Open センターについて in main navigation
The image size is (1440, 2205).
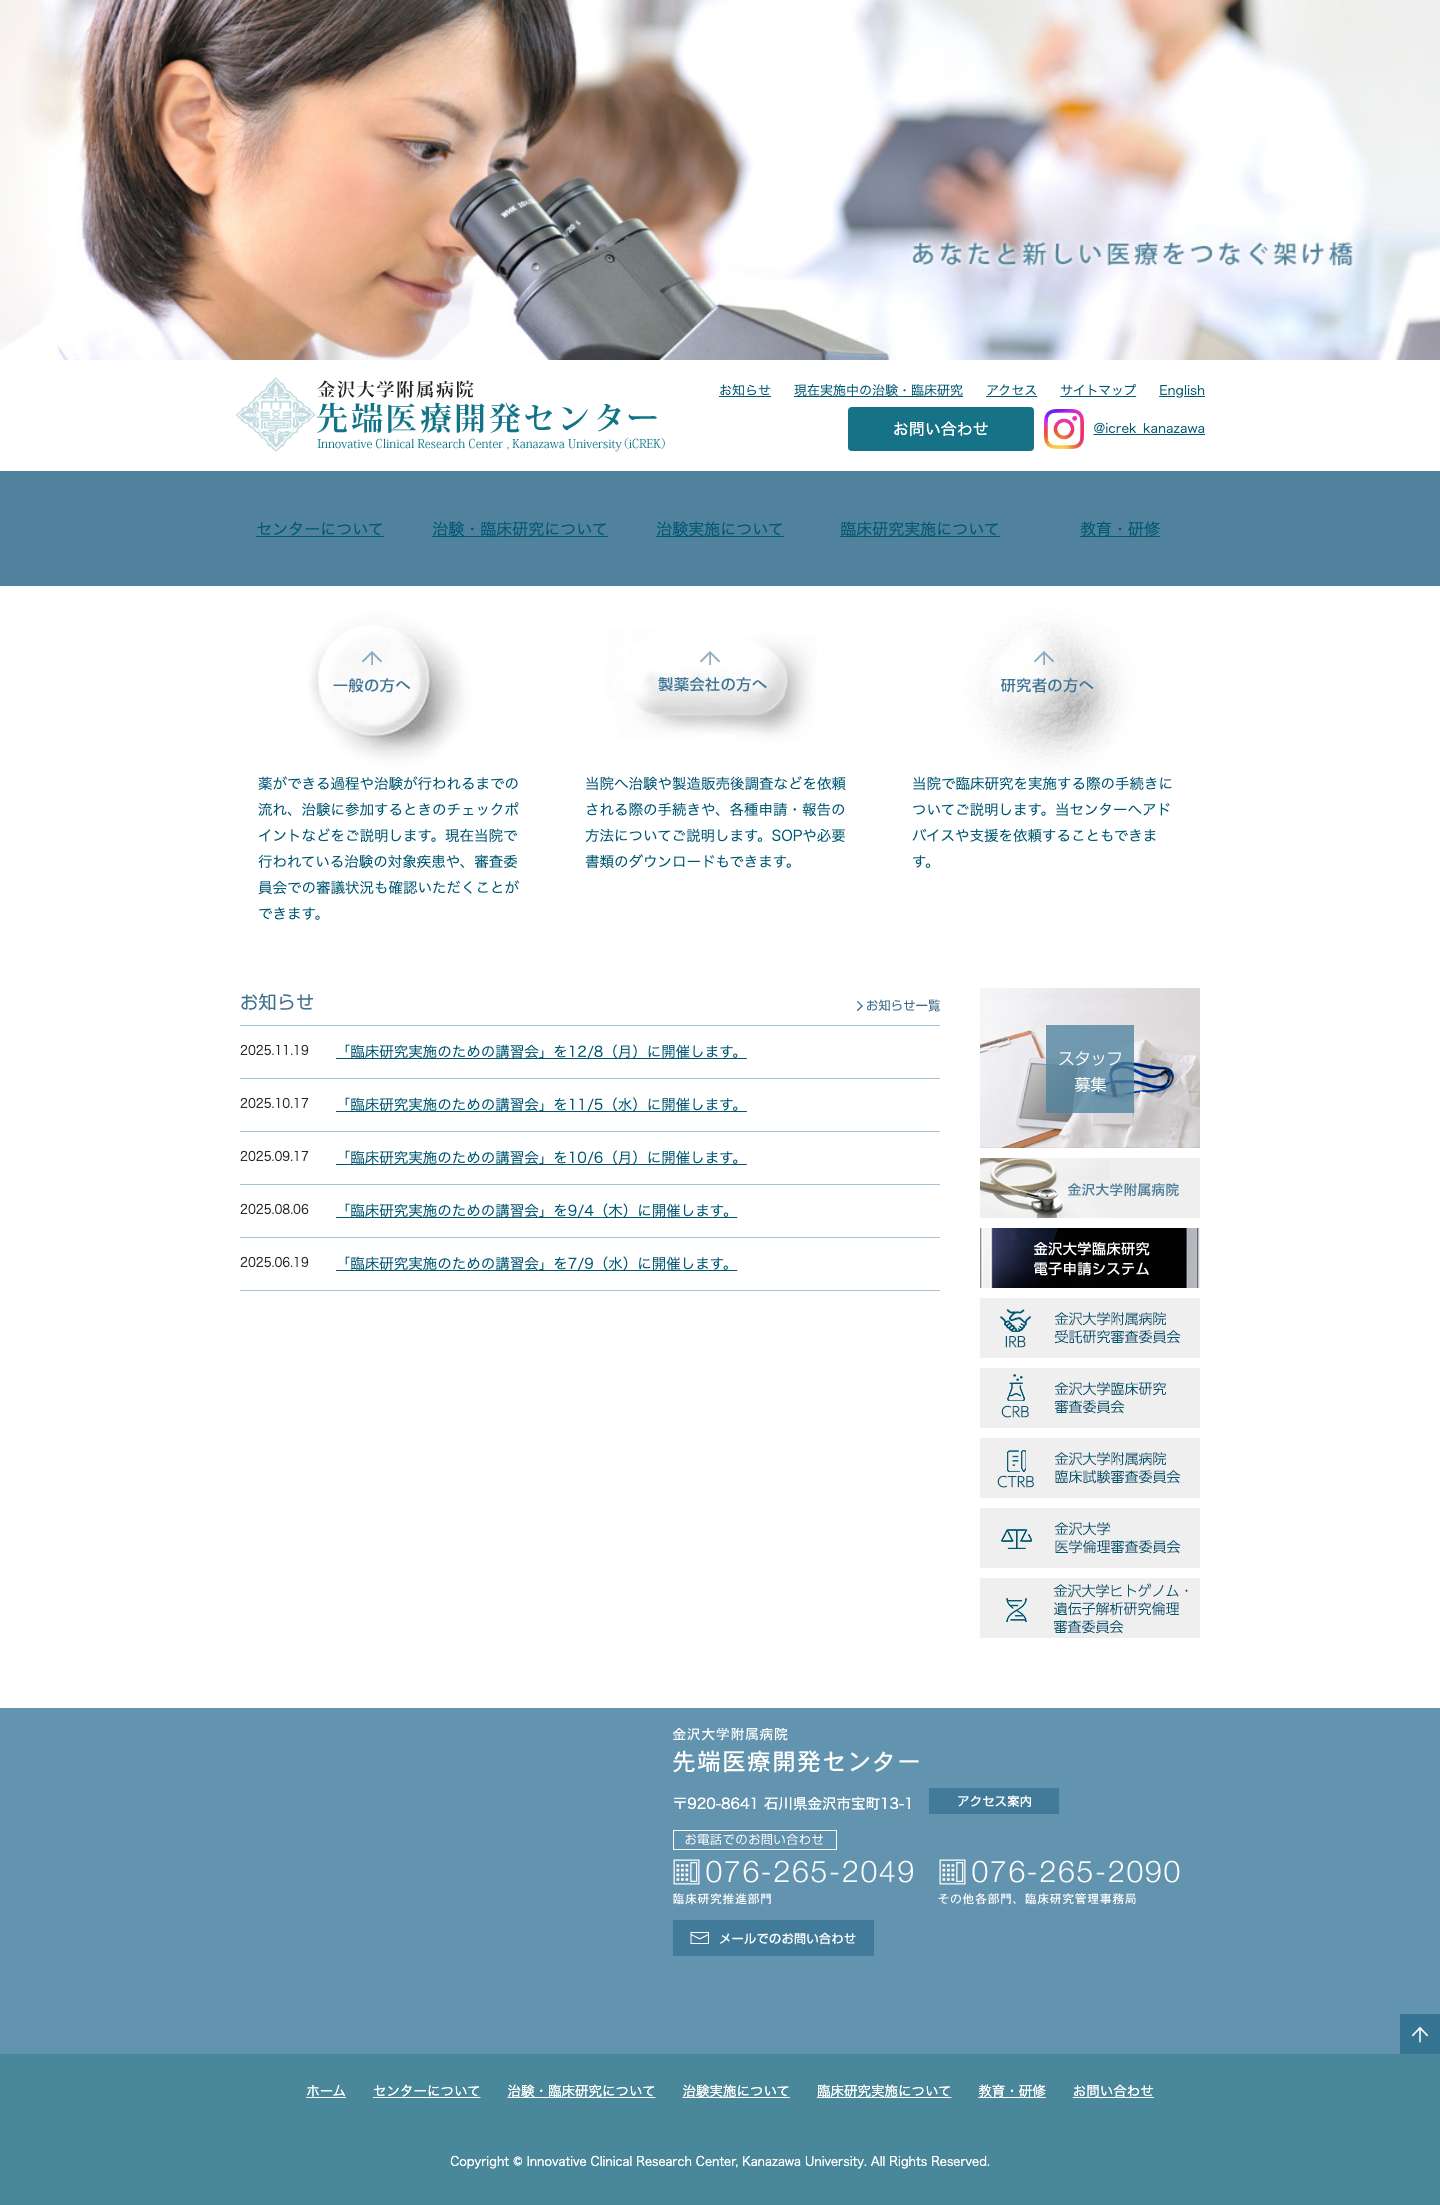[x=320, y=529]
